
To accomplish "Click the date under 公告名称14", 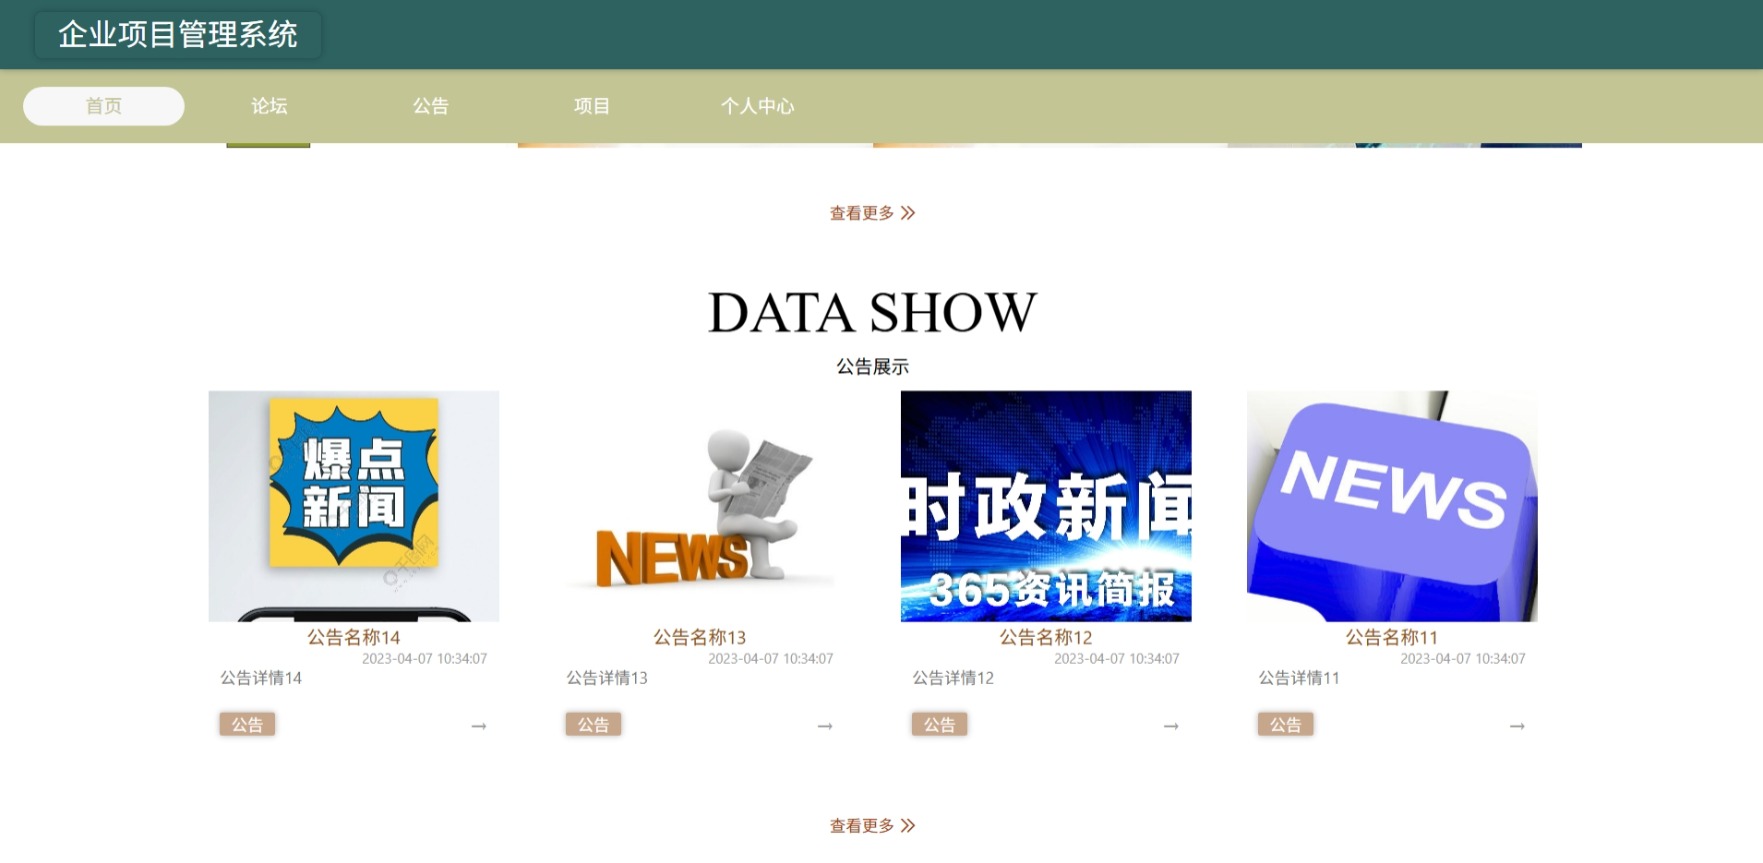I will [x=424, y=659].
